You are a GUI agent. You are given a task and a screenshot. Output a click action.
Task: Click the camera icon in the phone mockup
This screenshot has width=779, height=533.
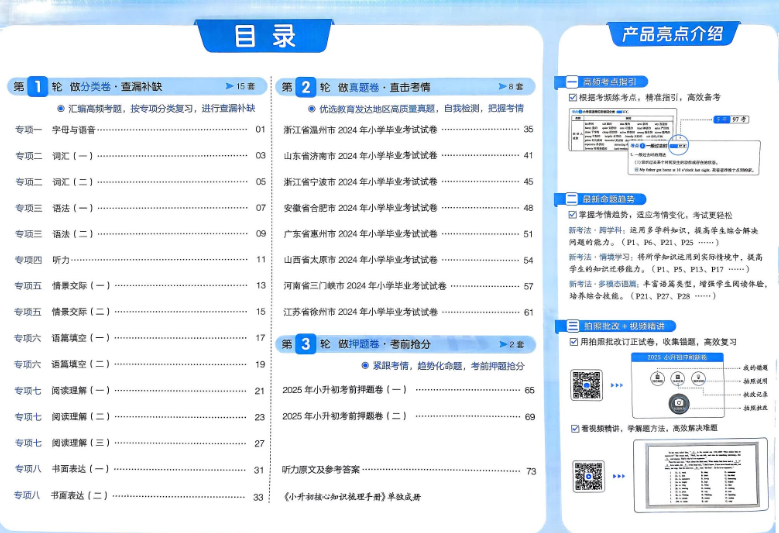click(x=679, y=403)
